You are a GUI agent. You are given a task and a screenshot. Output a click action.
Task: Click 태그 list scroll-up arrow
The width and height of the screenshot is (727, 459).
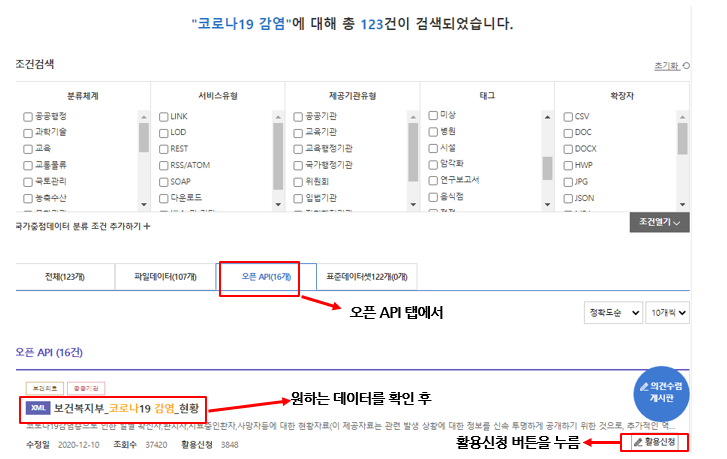coord(548,117)
